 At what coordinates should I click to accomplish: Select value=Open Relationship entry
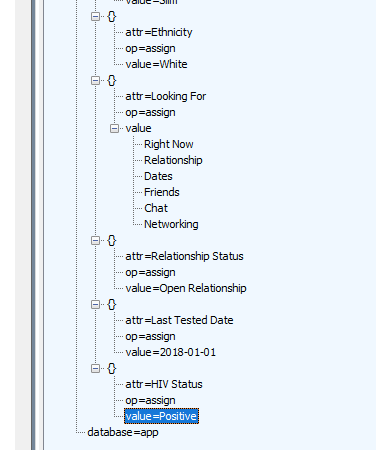coord(186,288)
